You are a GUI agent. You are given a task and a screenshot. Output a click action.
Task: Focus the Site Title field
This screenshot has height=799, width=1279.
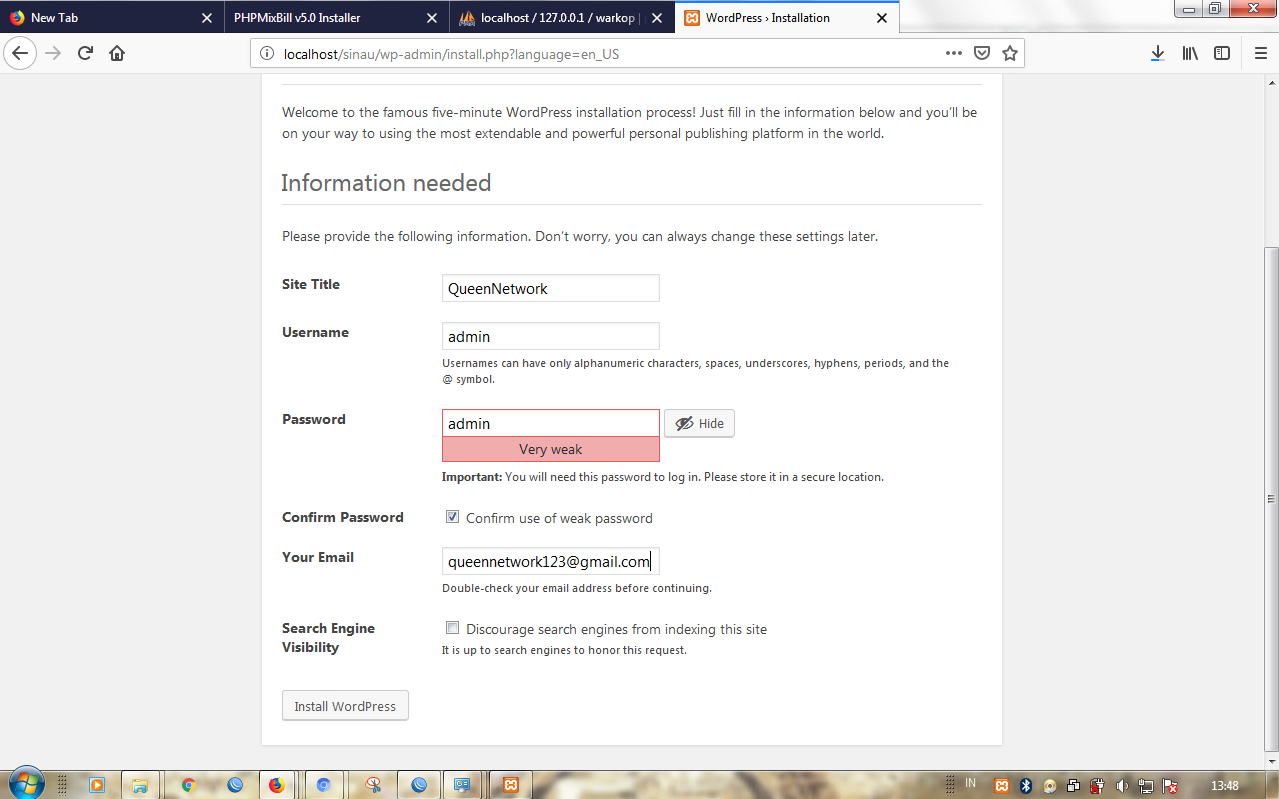[551, 288]
